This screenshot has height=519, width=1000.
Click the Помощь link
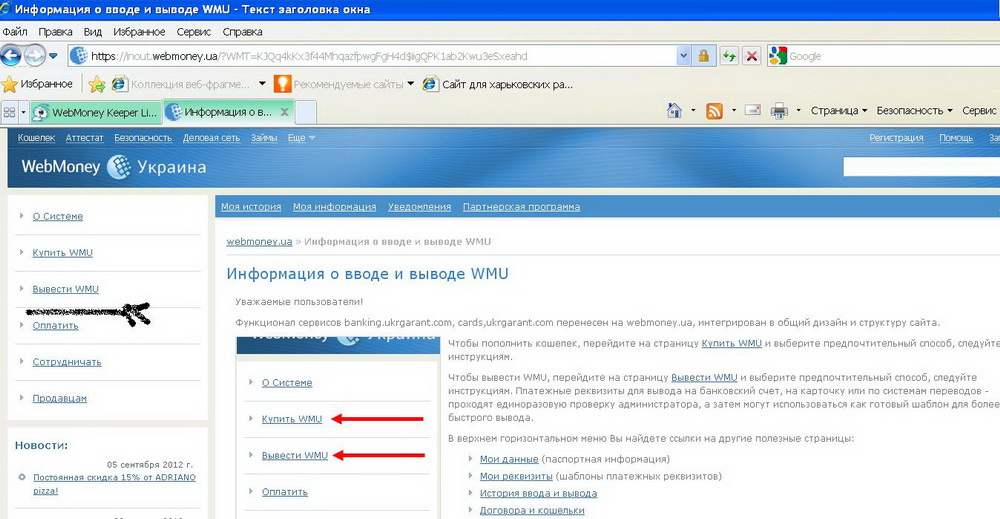pos(955,138)
